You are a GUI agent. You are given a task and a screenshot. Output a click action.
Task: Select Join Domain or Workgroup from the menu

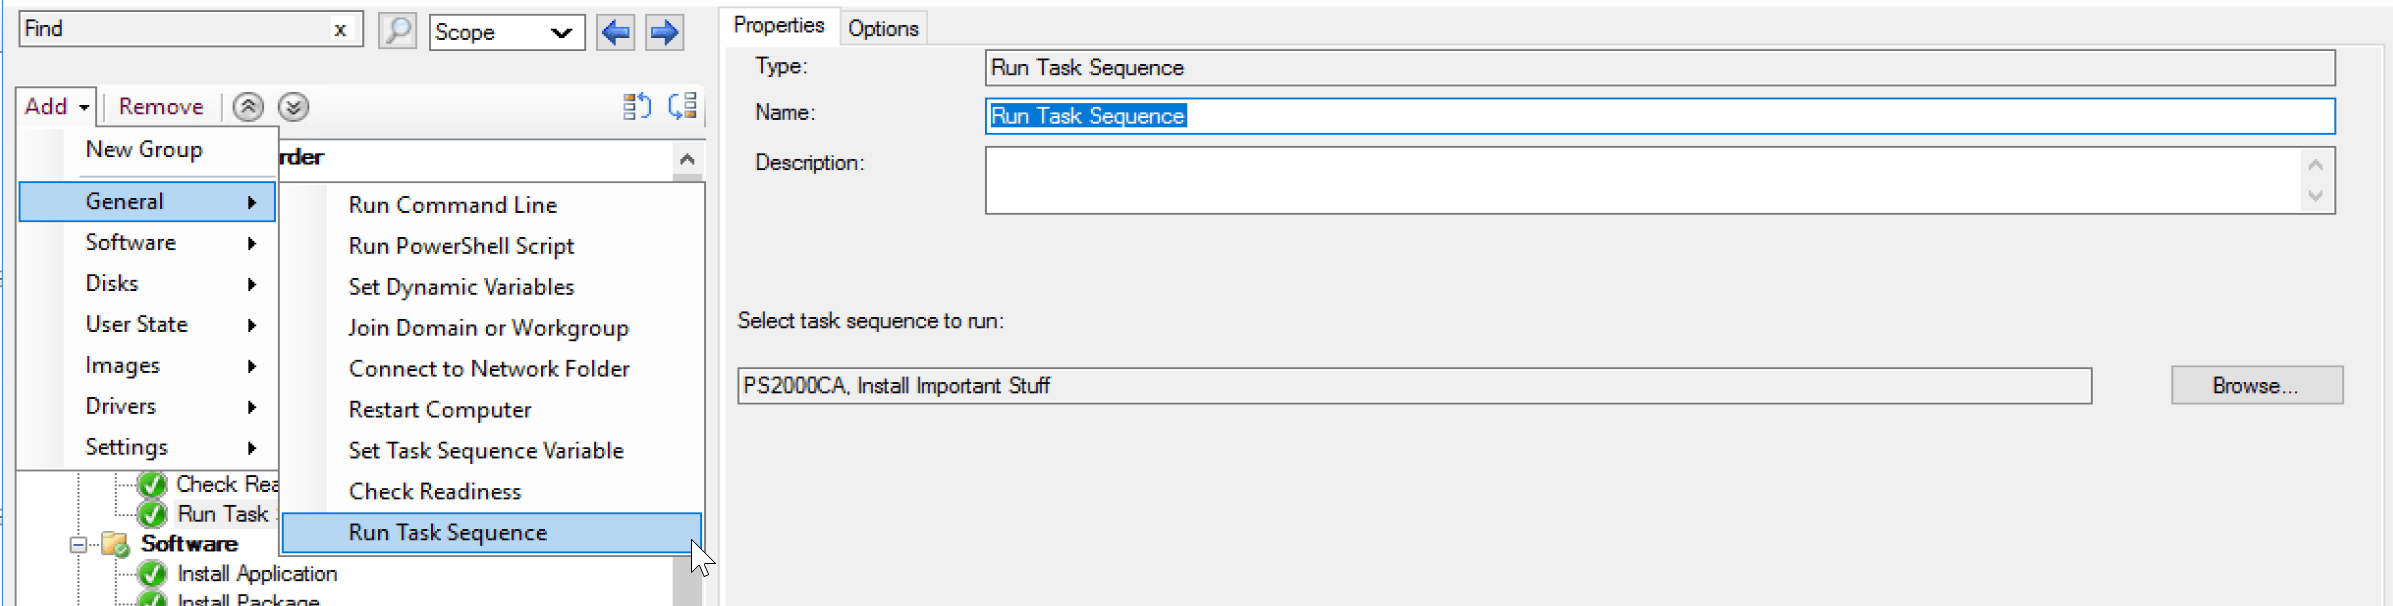(x=489, y=327)
